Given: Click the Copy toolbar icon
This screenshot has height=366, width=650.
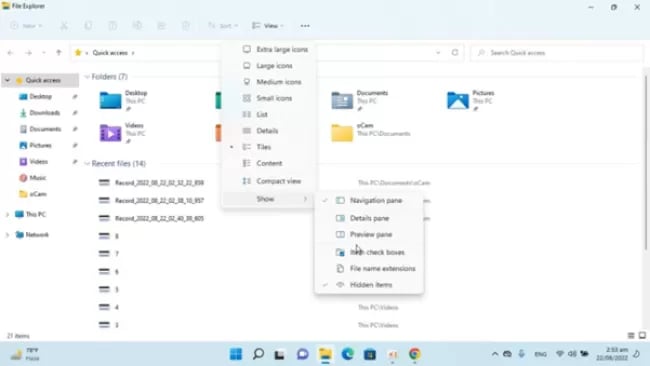Looking at the screenshot, I should click(x=88, y=26).
